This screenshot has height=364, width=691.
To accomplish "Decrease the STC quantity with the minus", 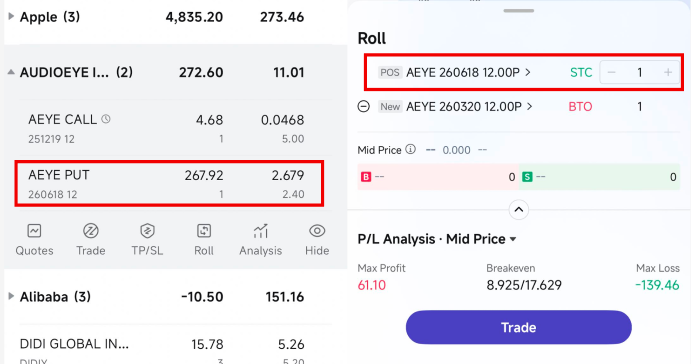I will point(611,72).
